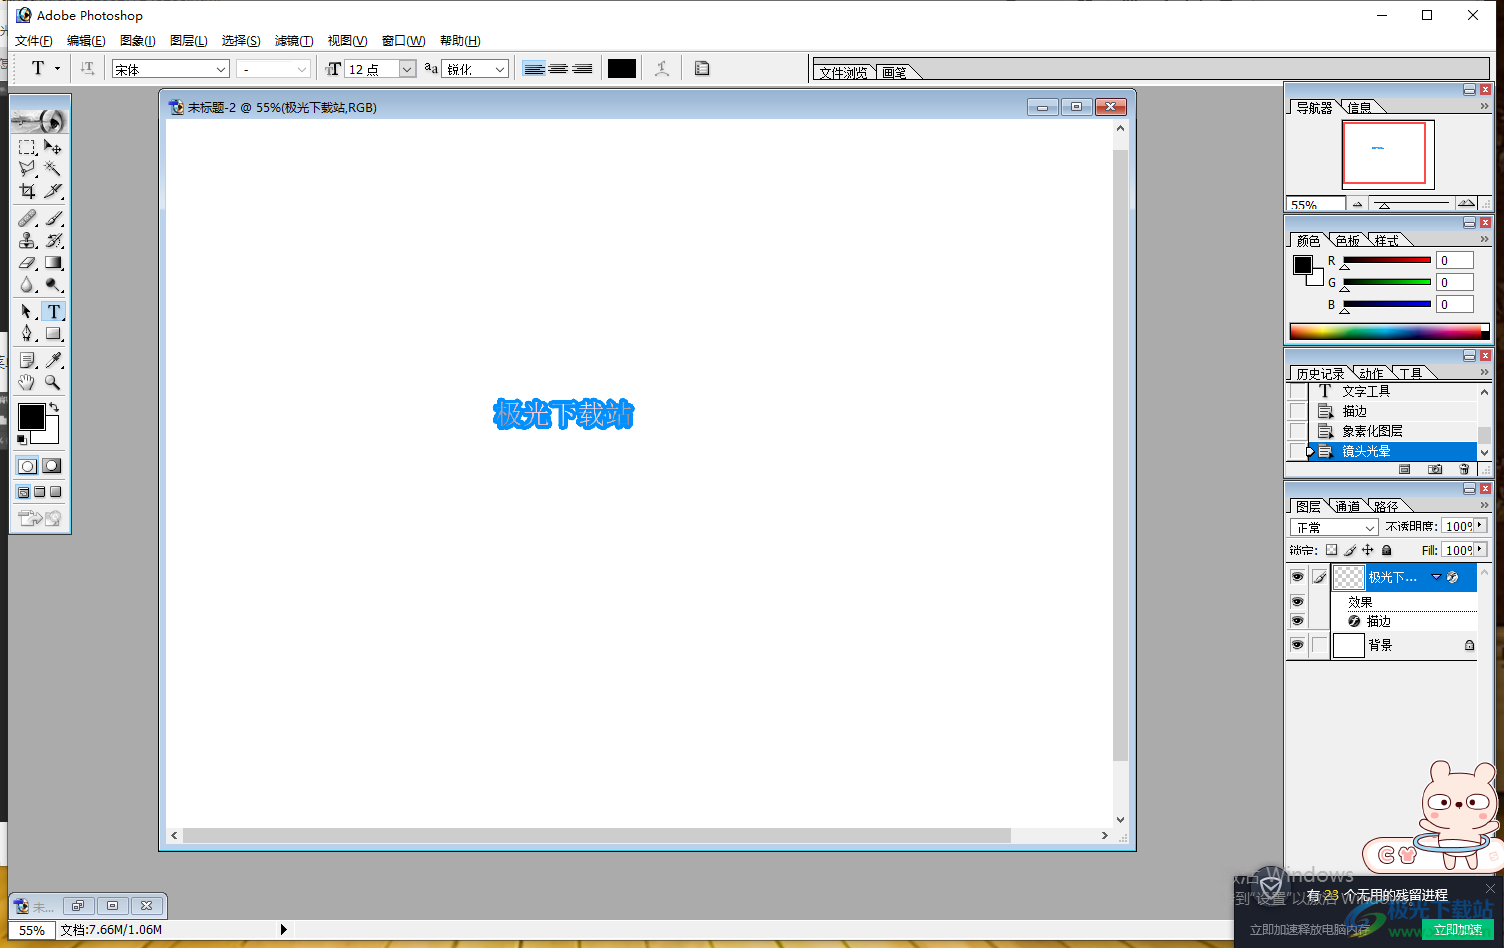Select the Dodge tool
Screen dimensions: 1504x948
(x=53, y=285)
